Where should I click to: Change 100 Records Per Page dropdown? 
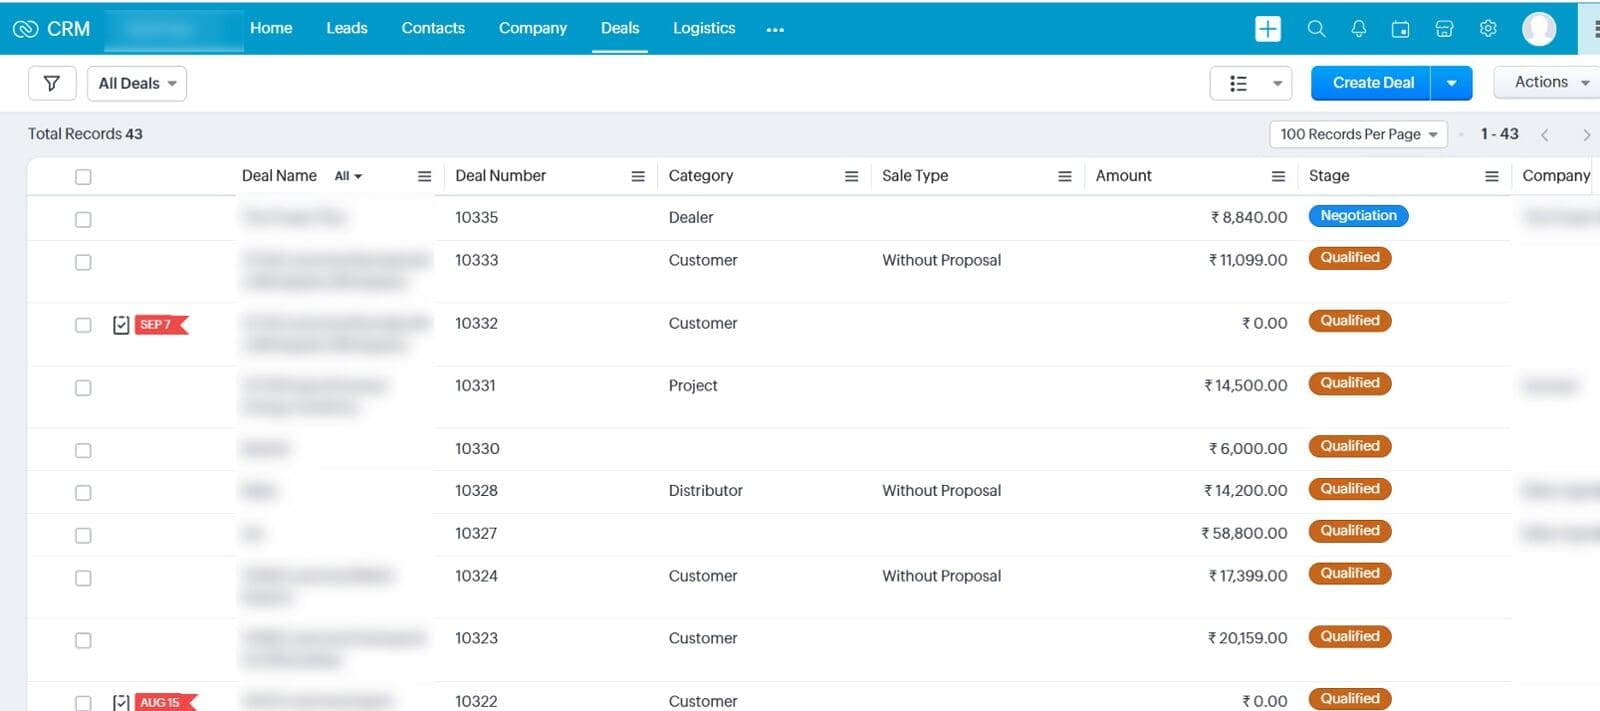[1358, 134]
